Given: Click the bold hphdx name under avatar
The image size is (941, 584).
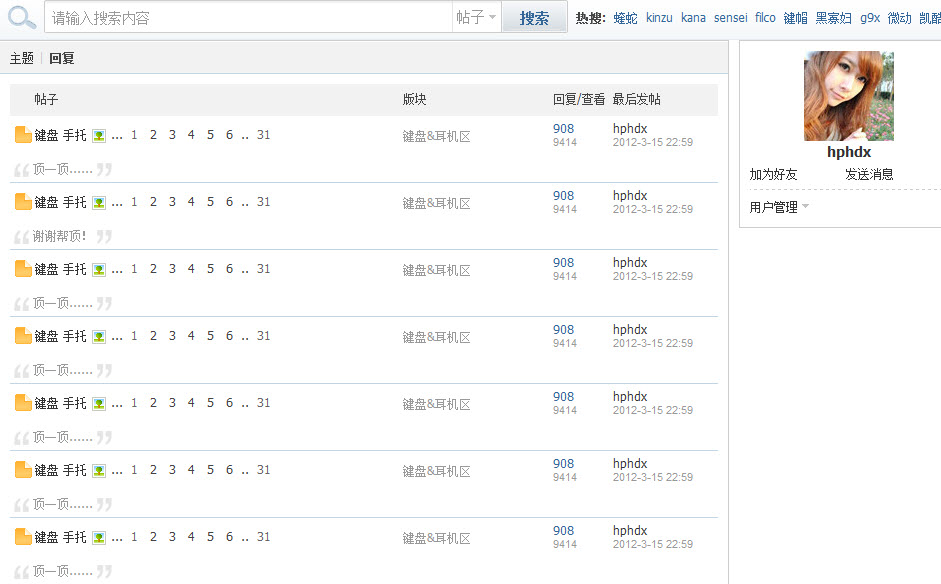Looking at the screenshot, I should click(x=849, y=152).
